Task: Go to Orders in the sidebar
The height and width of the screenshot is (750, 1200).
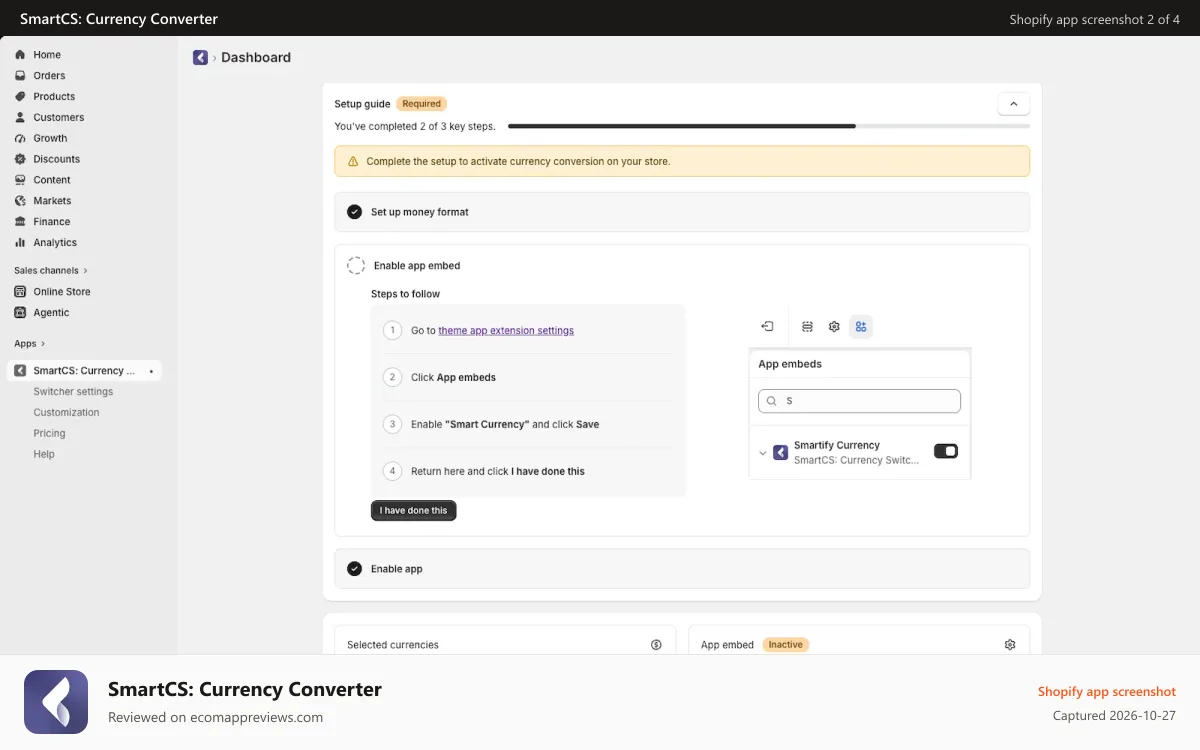Action: pyautogui.click(x=49, y=76)
